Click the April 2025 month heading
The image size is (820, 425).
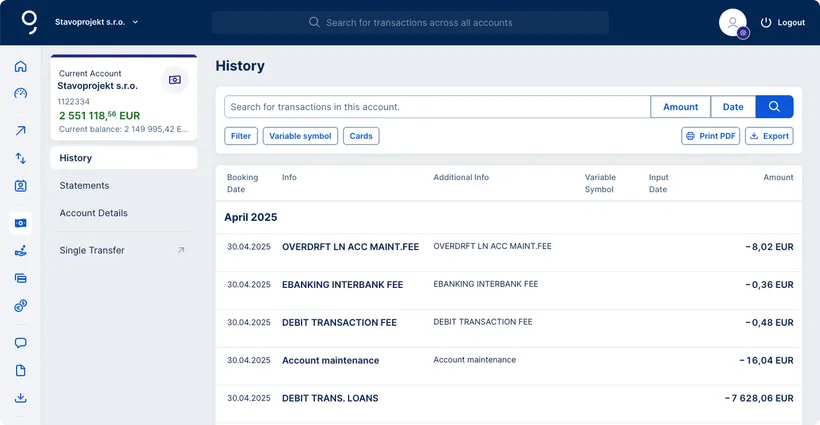tap(251, 217)
